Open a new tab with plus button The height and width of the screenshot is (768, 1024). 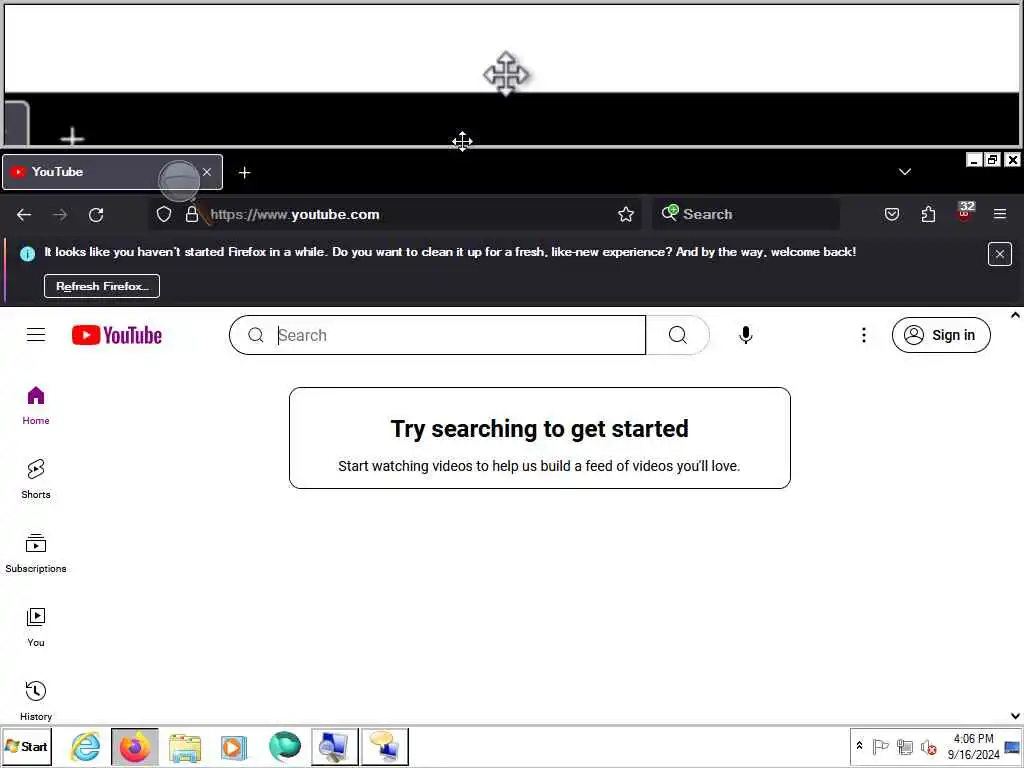tap(244, 172)
